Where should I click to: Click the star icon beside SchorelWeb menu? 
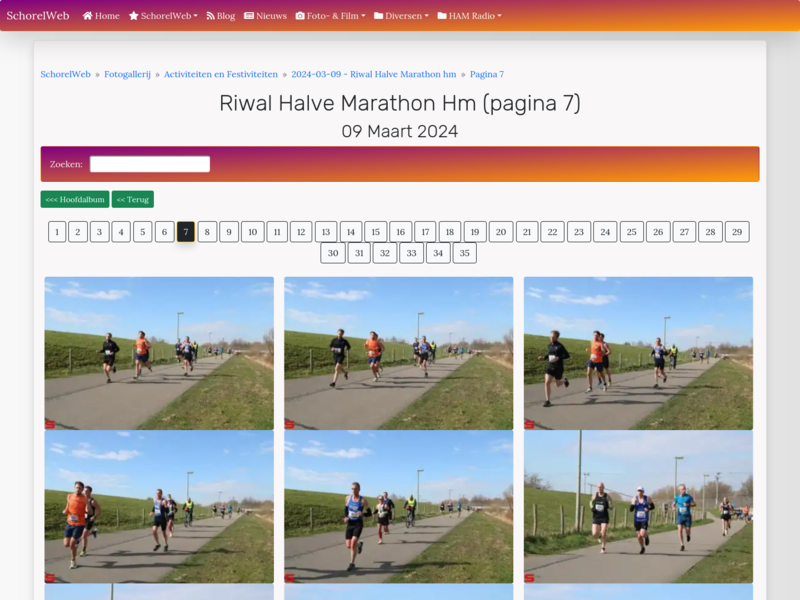134,16
